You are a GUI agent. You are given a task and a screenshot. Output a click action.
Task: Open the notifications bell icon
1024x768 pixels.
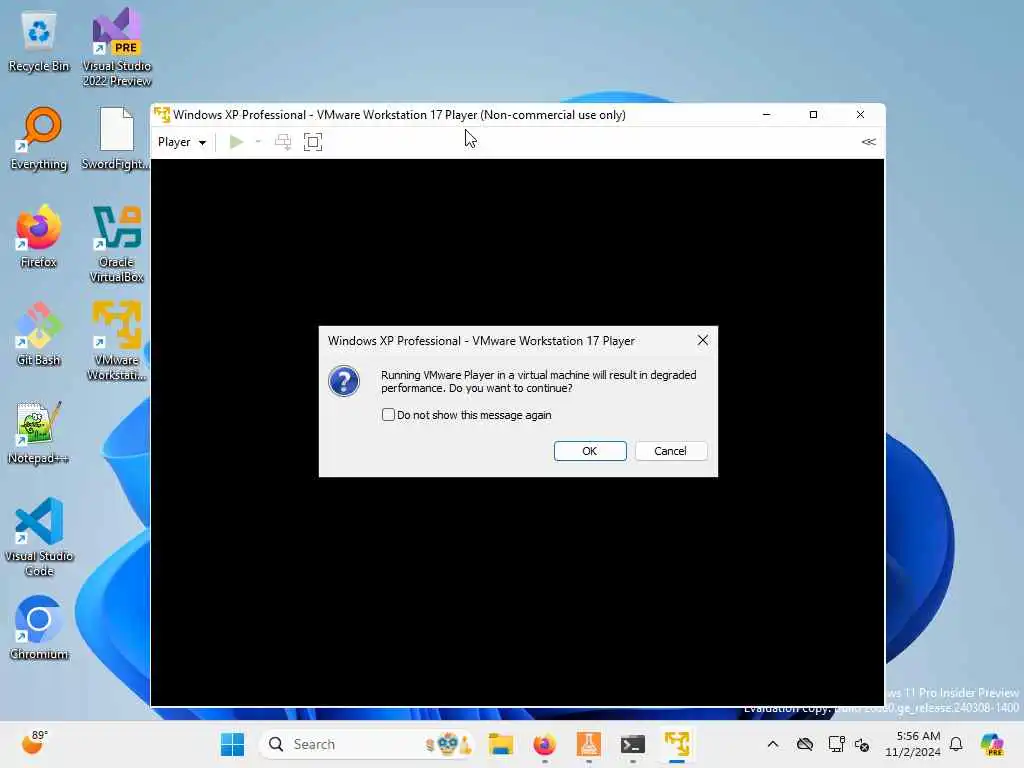[956, 744]
